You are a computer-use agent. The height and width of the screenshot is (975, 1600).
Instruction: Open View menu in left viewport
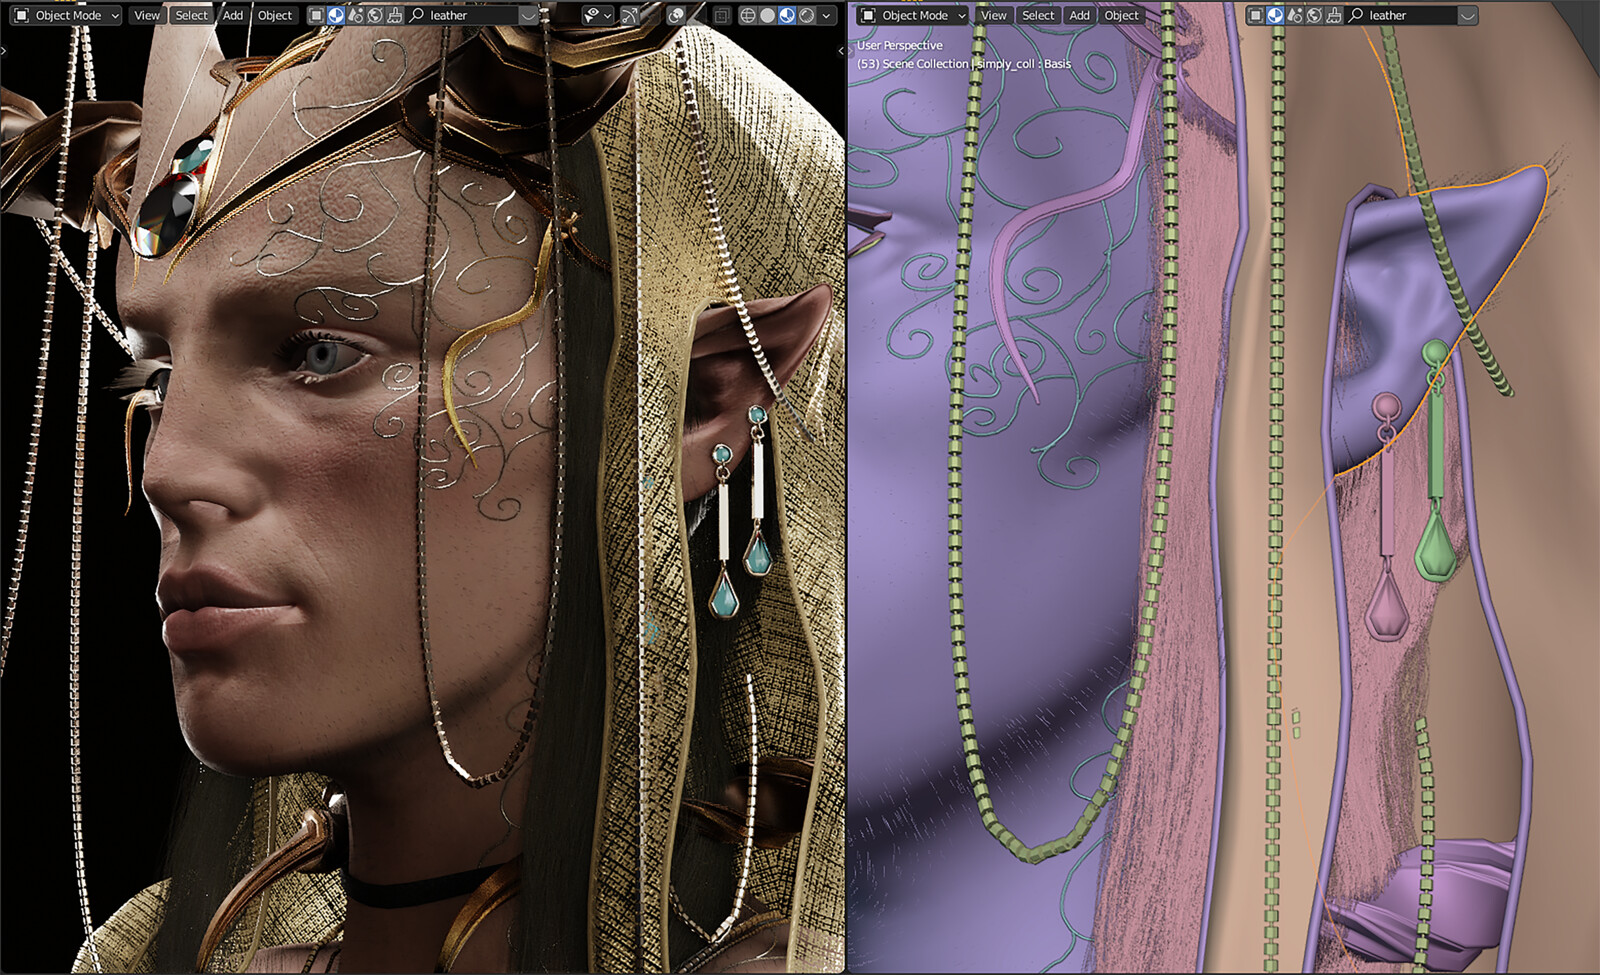[x=147, y=15]
